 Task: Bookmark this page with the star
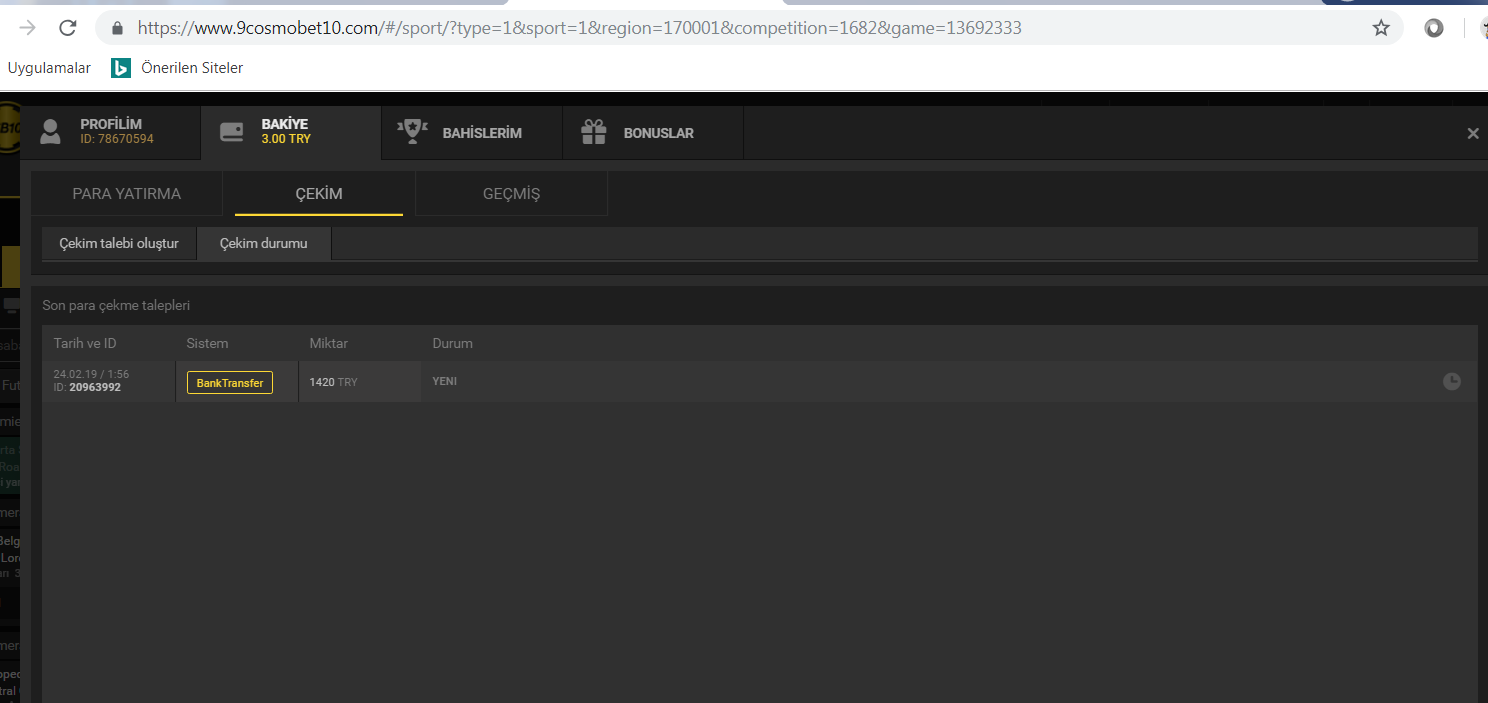tap(1381, 28)
